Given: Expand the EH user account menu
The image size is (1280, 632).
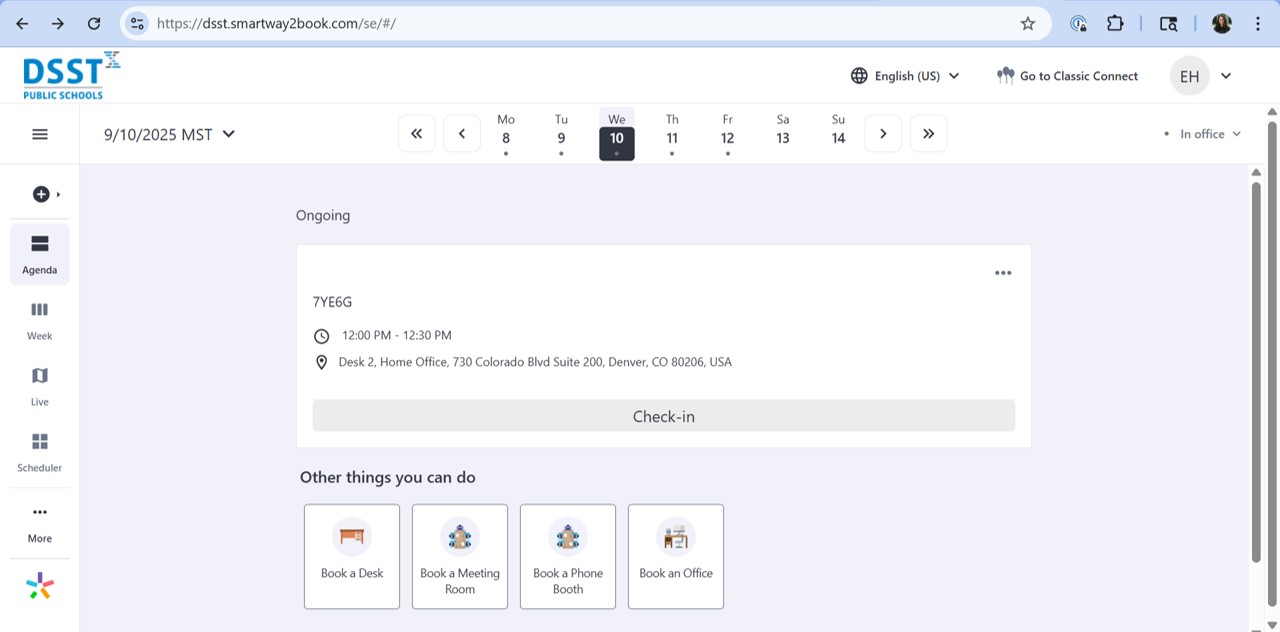Looking at the screenshot, I should [1226, 76].
